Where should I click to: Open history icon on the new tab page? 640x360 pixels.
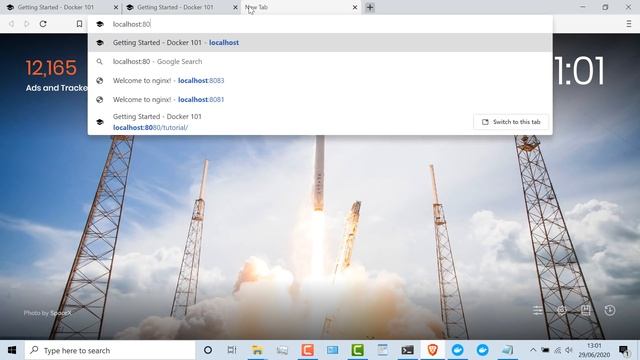610,311
